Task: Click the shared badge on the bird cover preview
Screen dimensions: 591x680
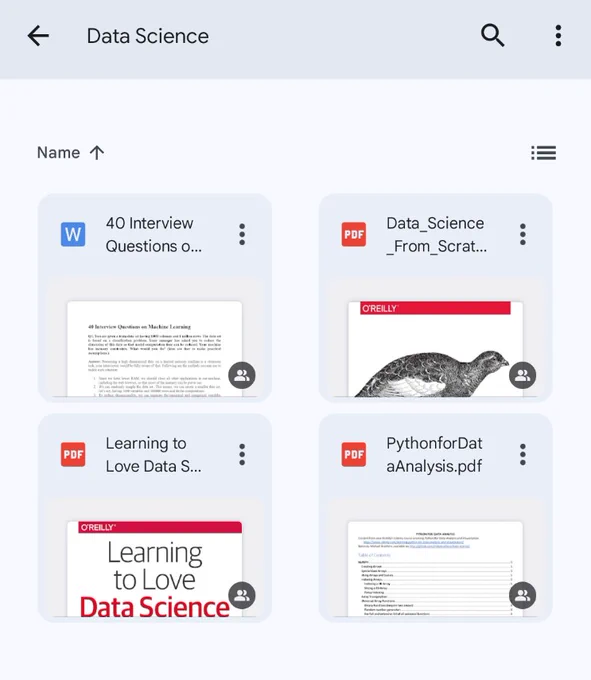Action: click(x=522, y=376)
